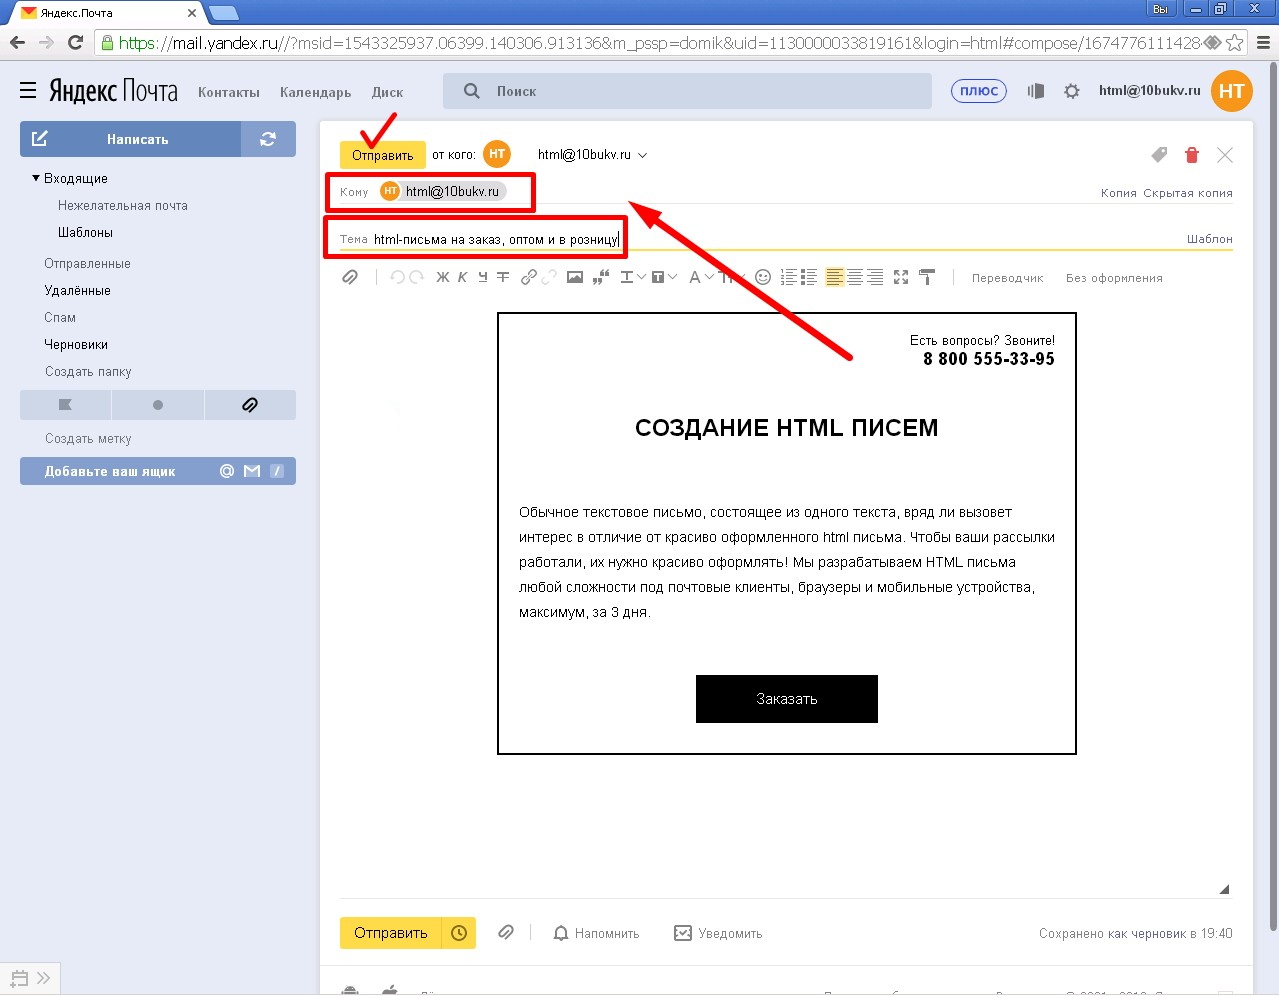Screen dimensions: 1279x996
Task: Add a Скрытая копия recipient field
Action: 1188,193
